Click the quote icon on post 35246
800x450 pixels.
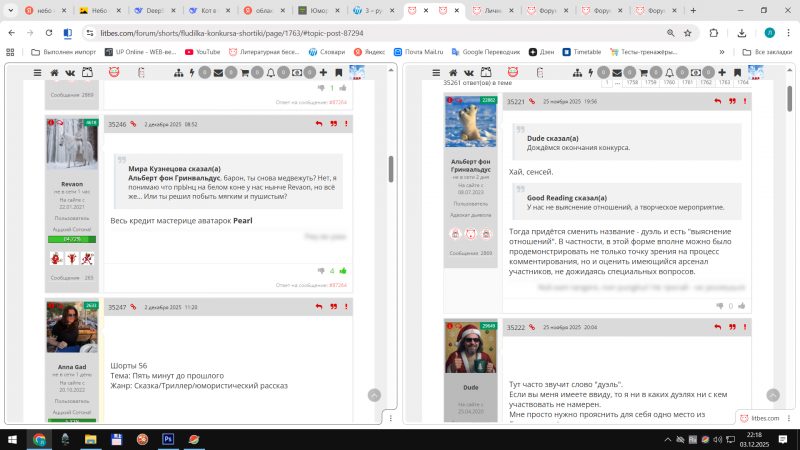point(333,124)
